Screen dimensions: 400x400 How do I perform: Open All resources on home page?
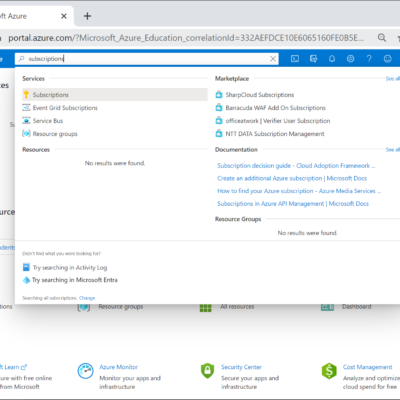(237, 307)
